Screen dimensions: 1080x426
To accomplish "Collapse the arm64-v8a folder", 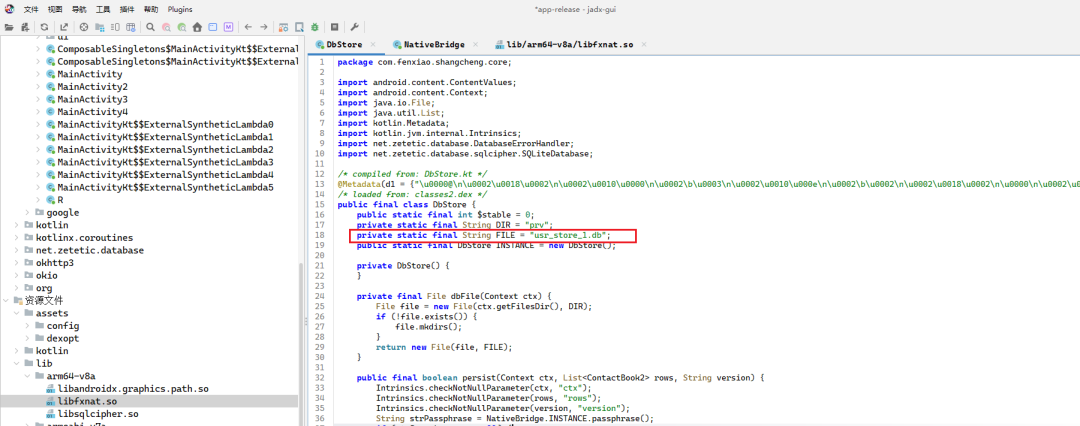I will click(28, 376).
